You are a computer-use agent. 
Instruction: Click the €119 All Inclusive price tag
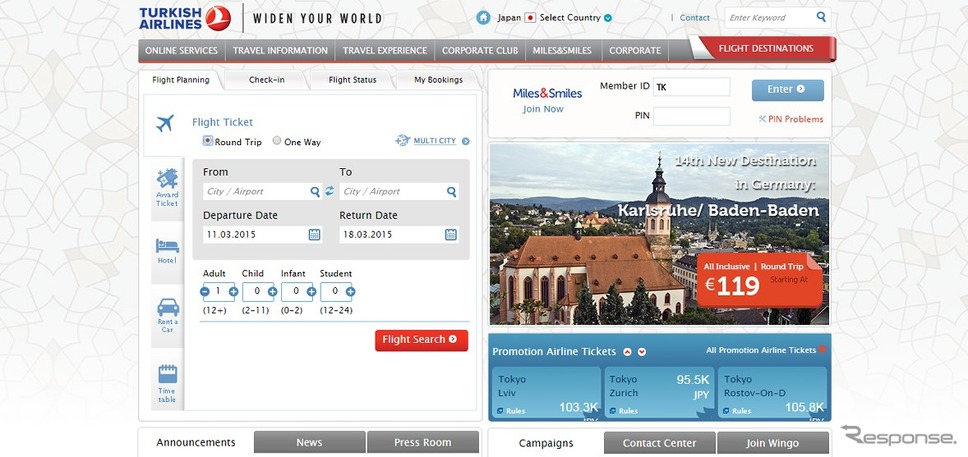click(x=761, y=280)
